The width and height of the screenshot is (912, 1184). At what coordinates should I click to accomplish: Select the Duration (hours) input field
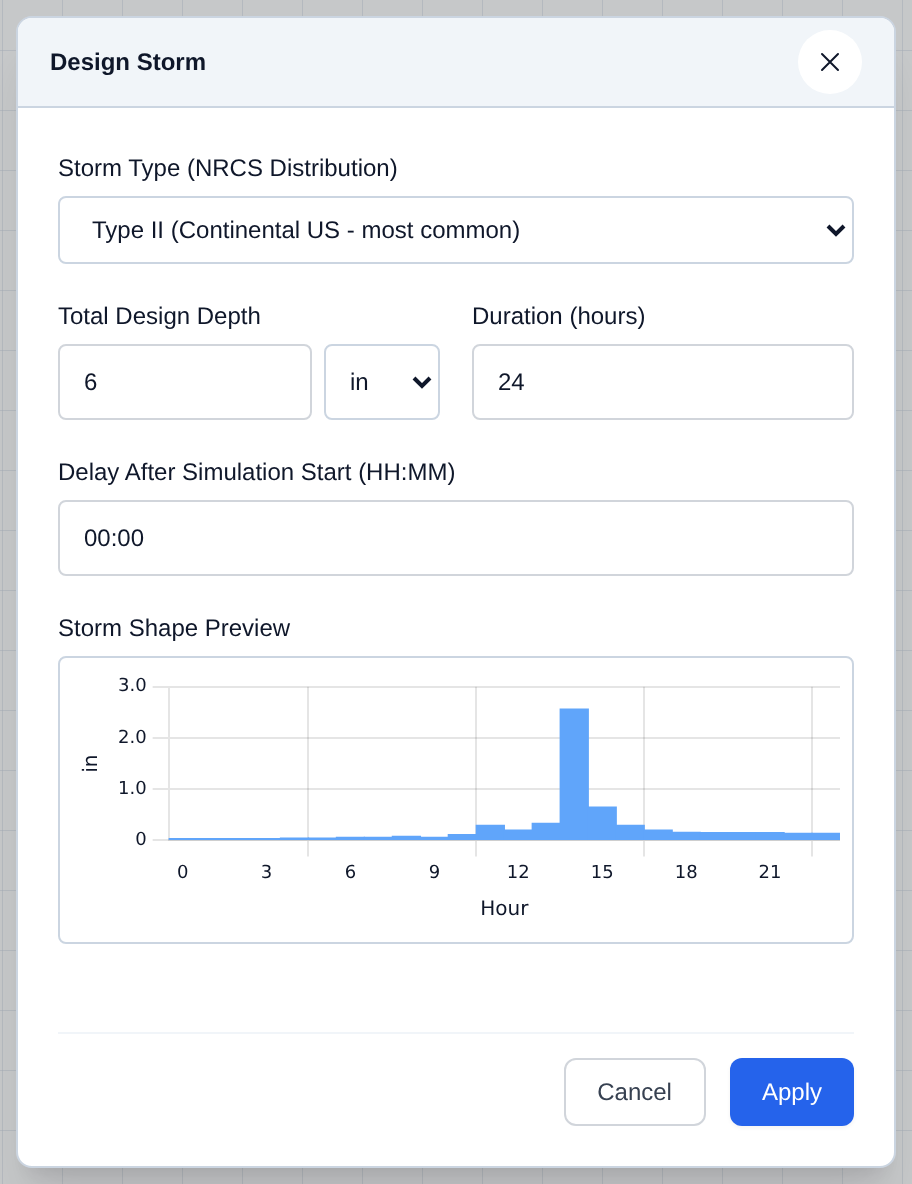pyautogui.click(x=663, y=382)
